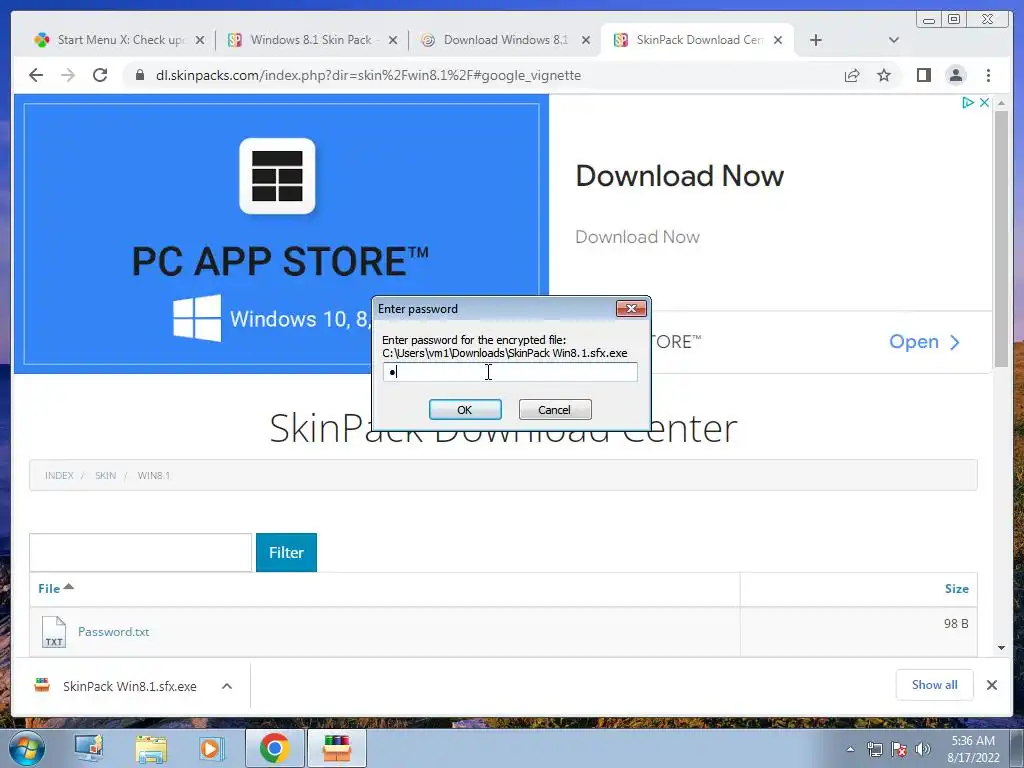
Task: Open the Windows Start orb
Action: pos(27,748)
